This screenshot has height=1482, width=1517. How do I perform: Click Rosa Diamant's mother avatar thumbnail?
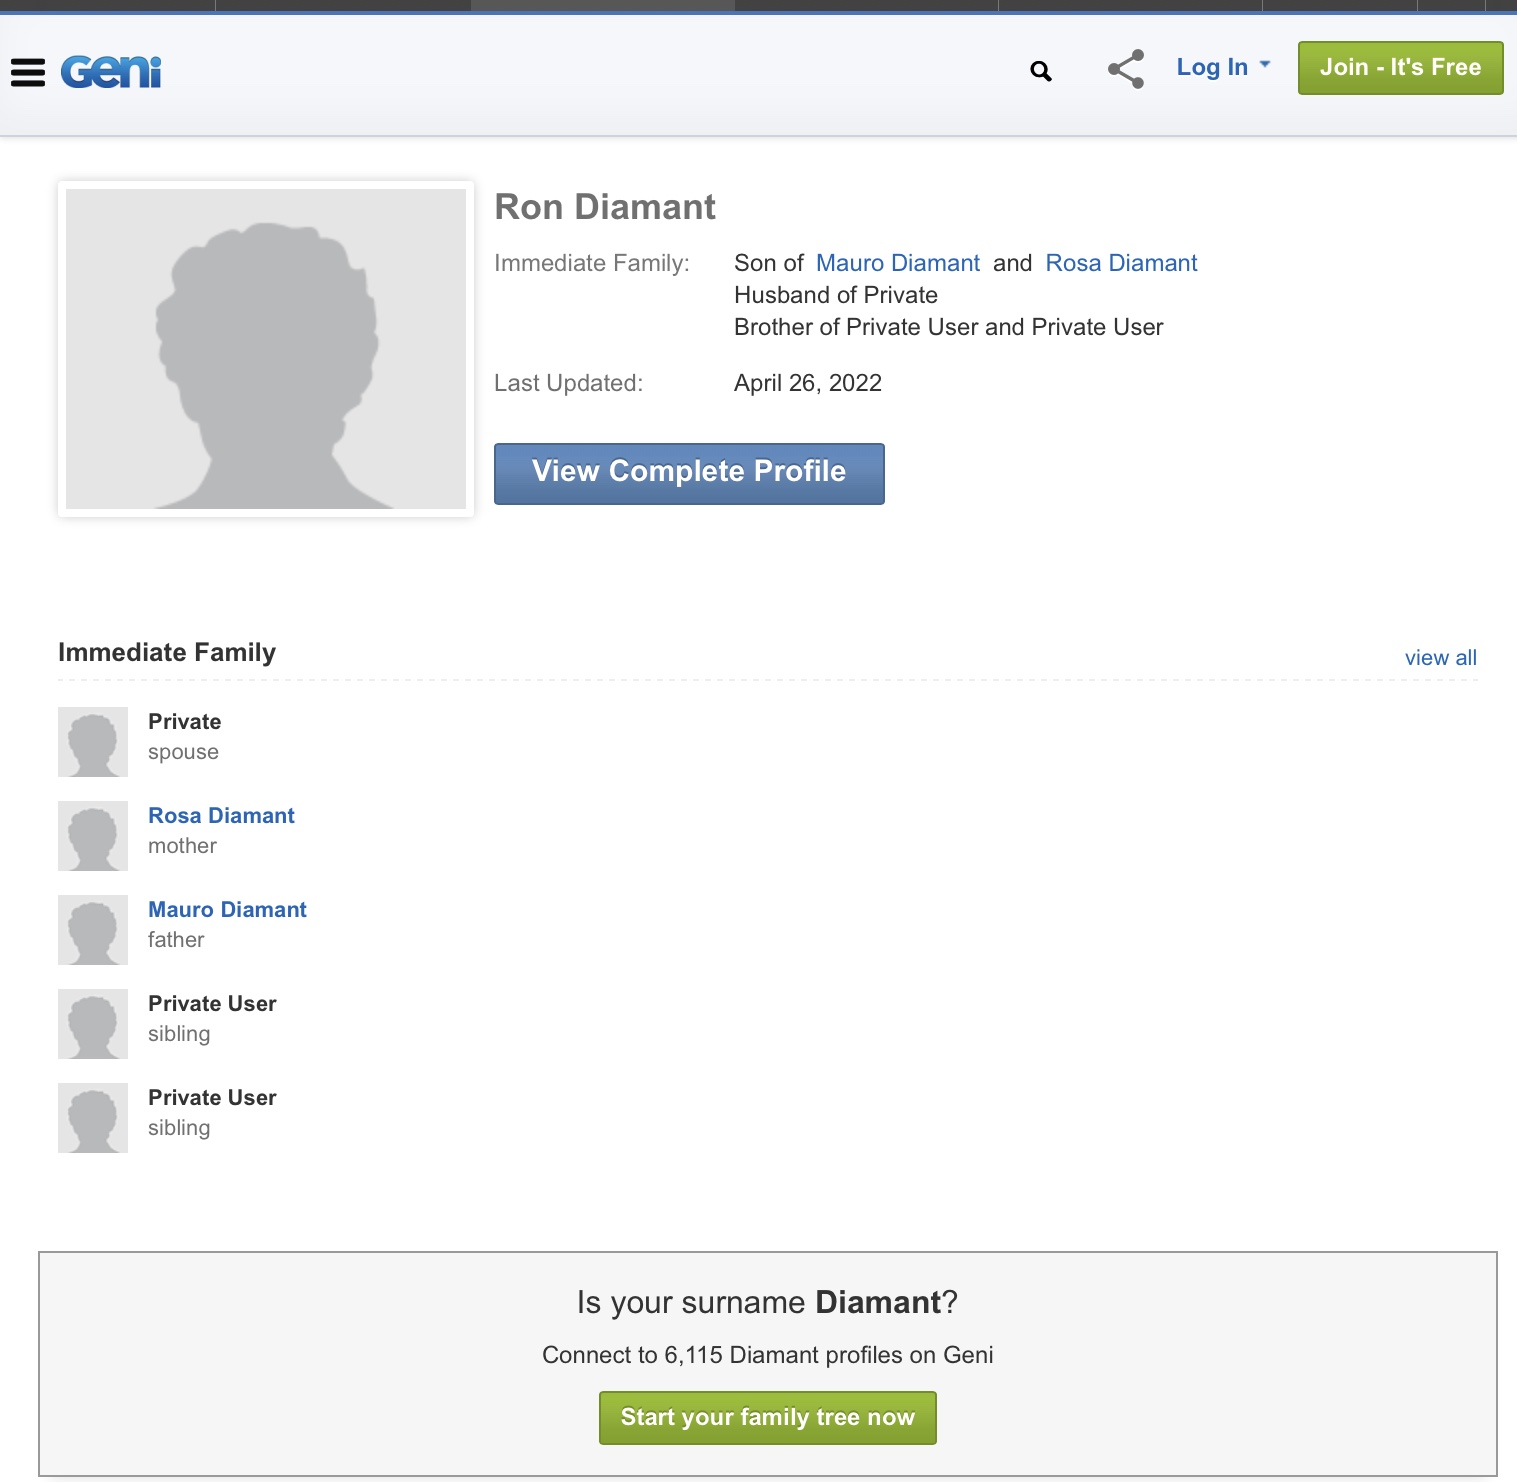[93, 836]
